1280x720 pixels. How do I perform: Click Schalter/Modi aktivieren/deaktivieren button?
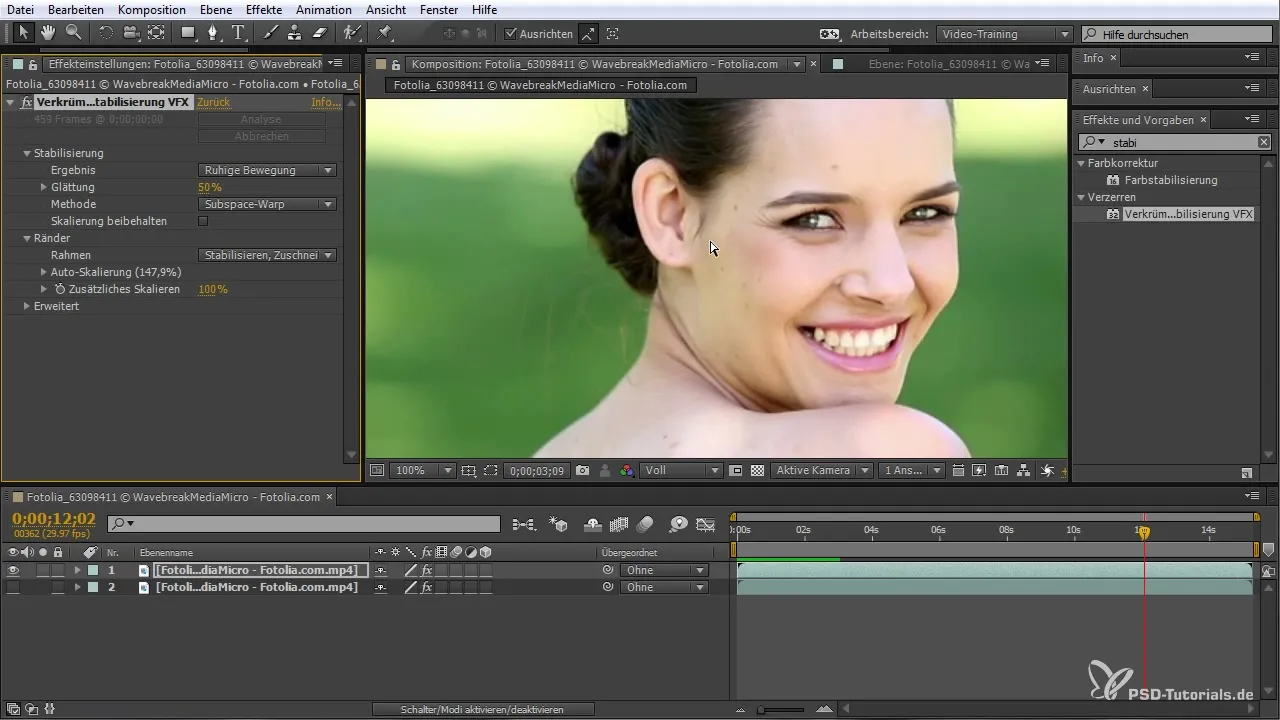pos(482,709)
